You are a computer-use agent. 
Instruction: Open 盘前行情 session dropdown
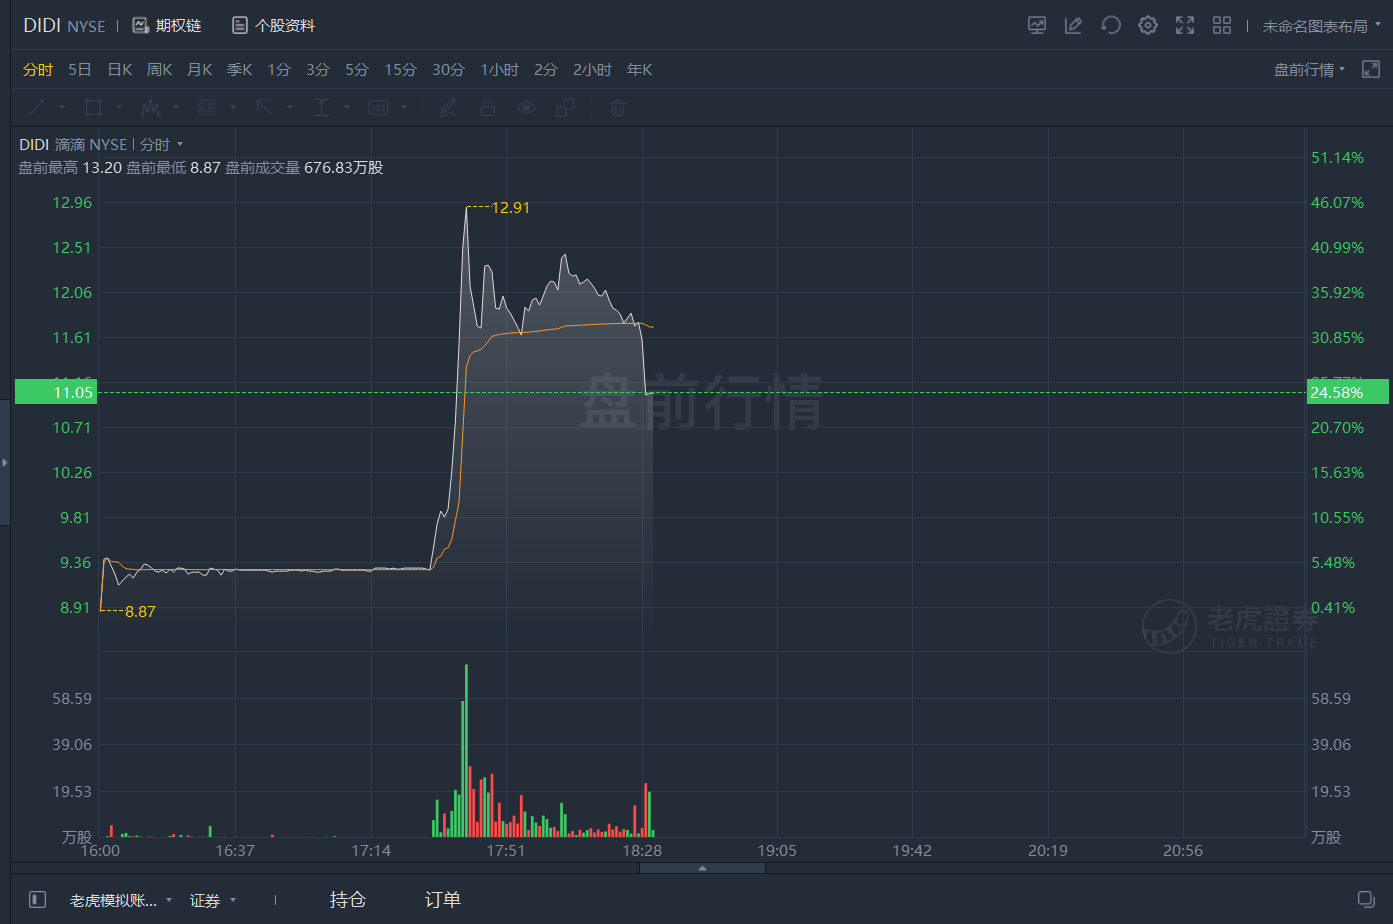(1309, 69)
